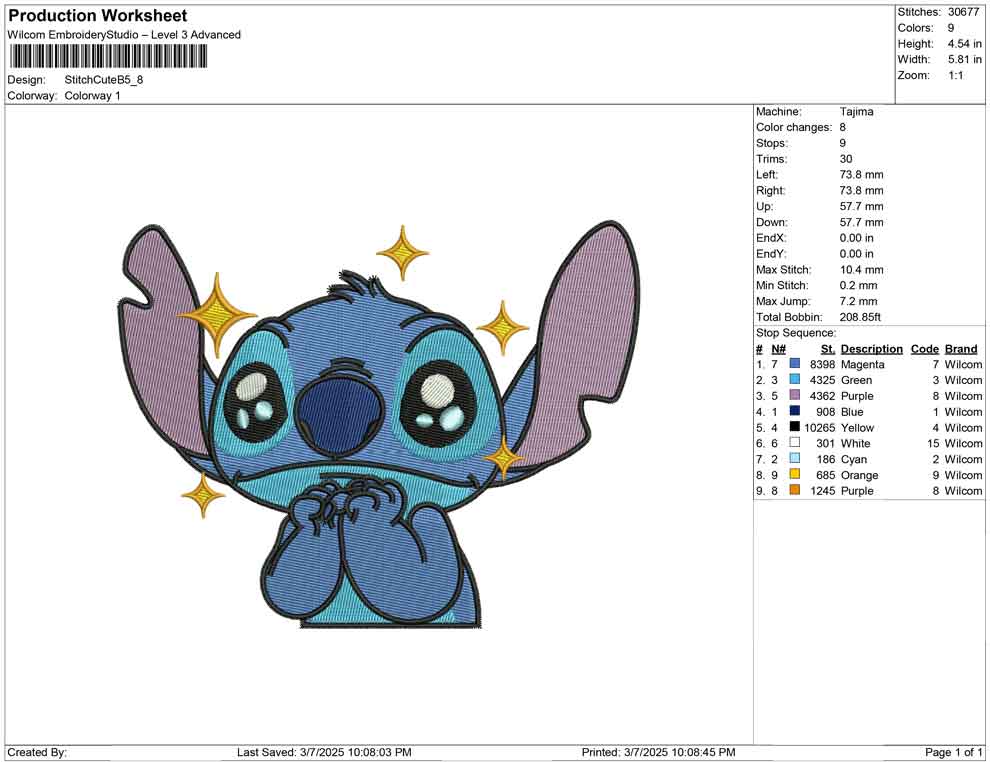Select the Trims value 30
The image size is (990, 762).
pyautogui.click(x=846, y=159)
